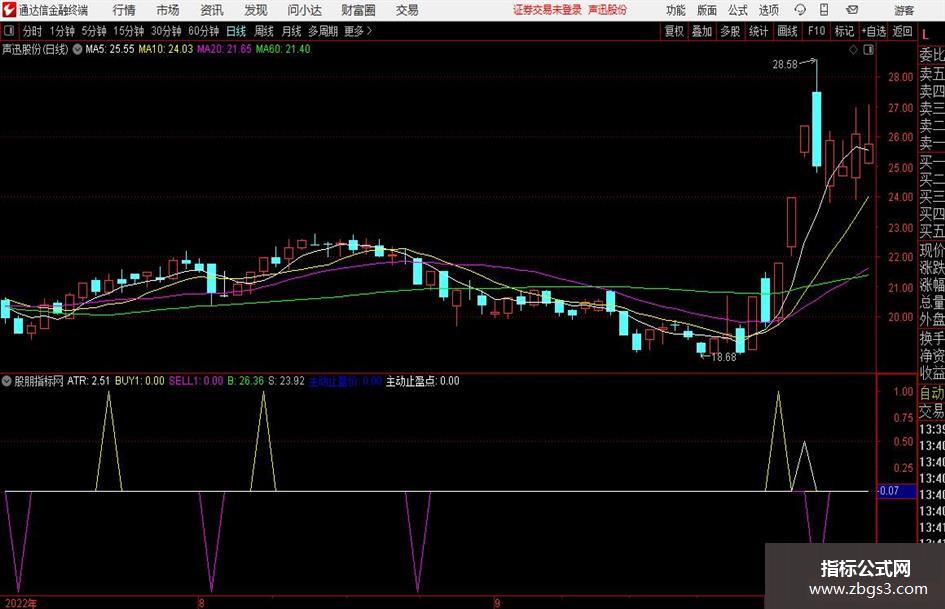Click the 证券交易未登录 login link
The height and width of the screenshot is (609, 945).
point(547,10)
